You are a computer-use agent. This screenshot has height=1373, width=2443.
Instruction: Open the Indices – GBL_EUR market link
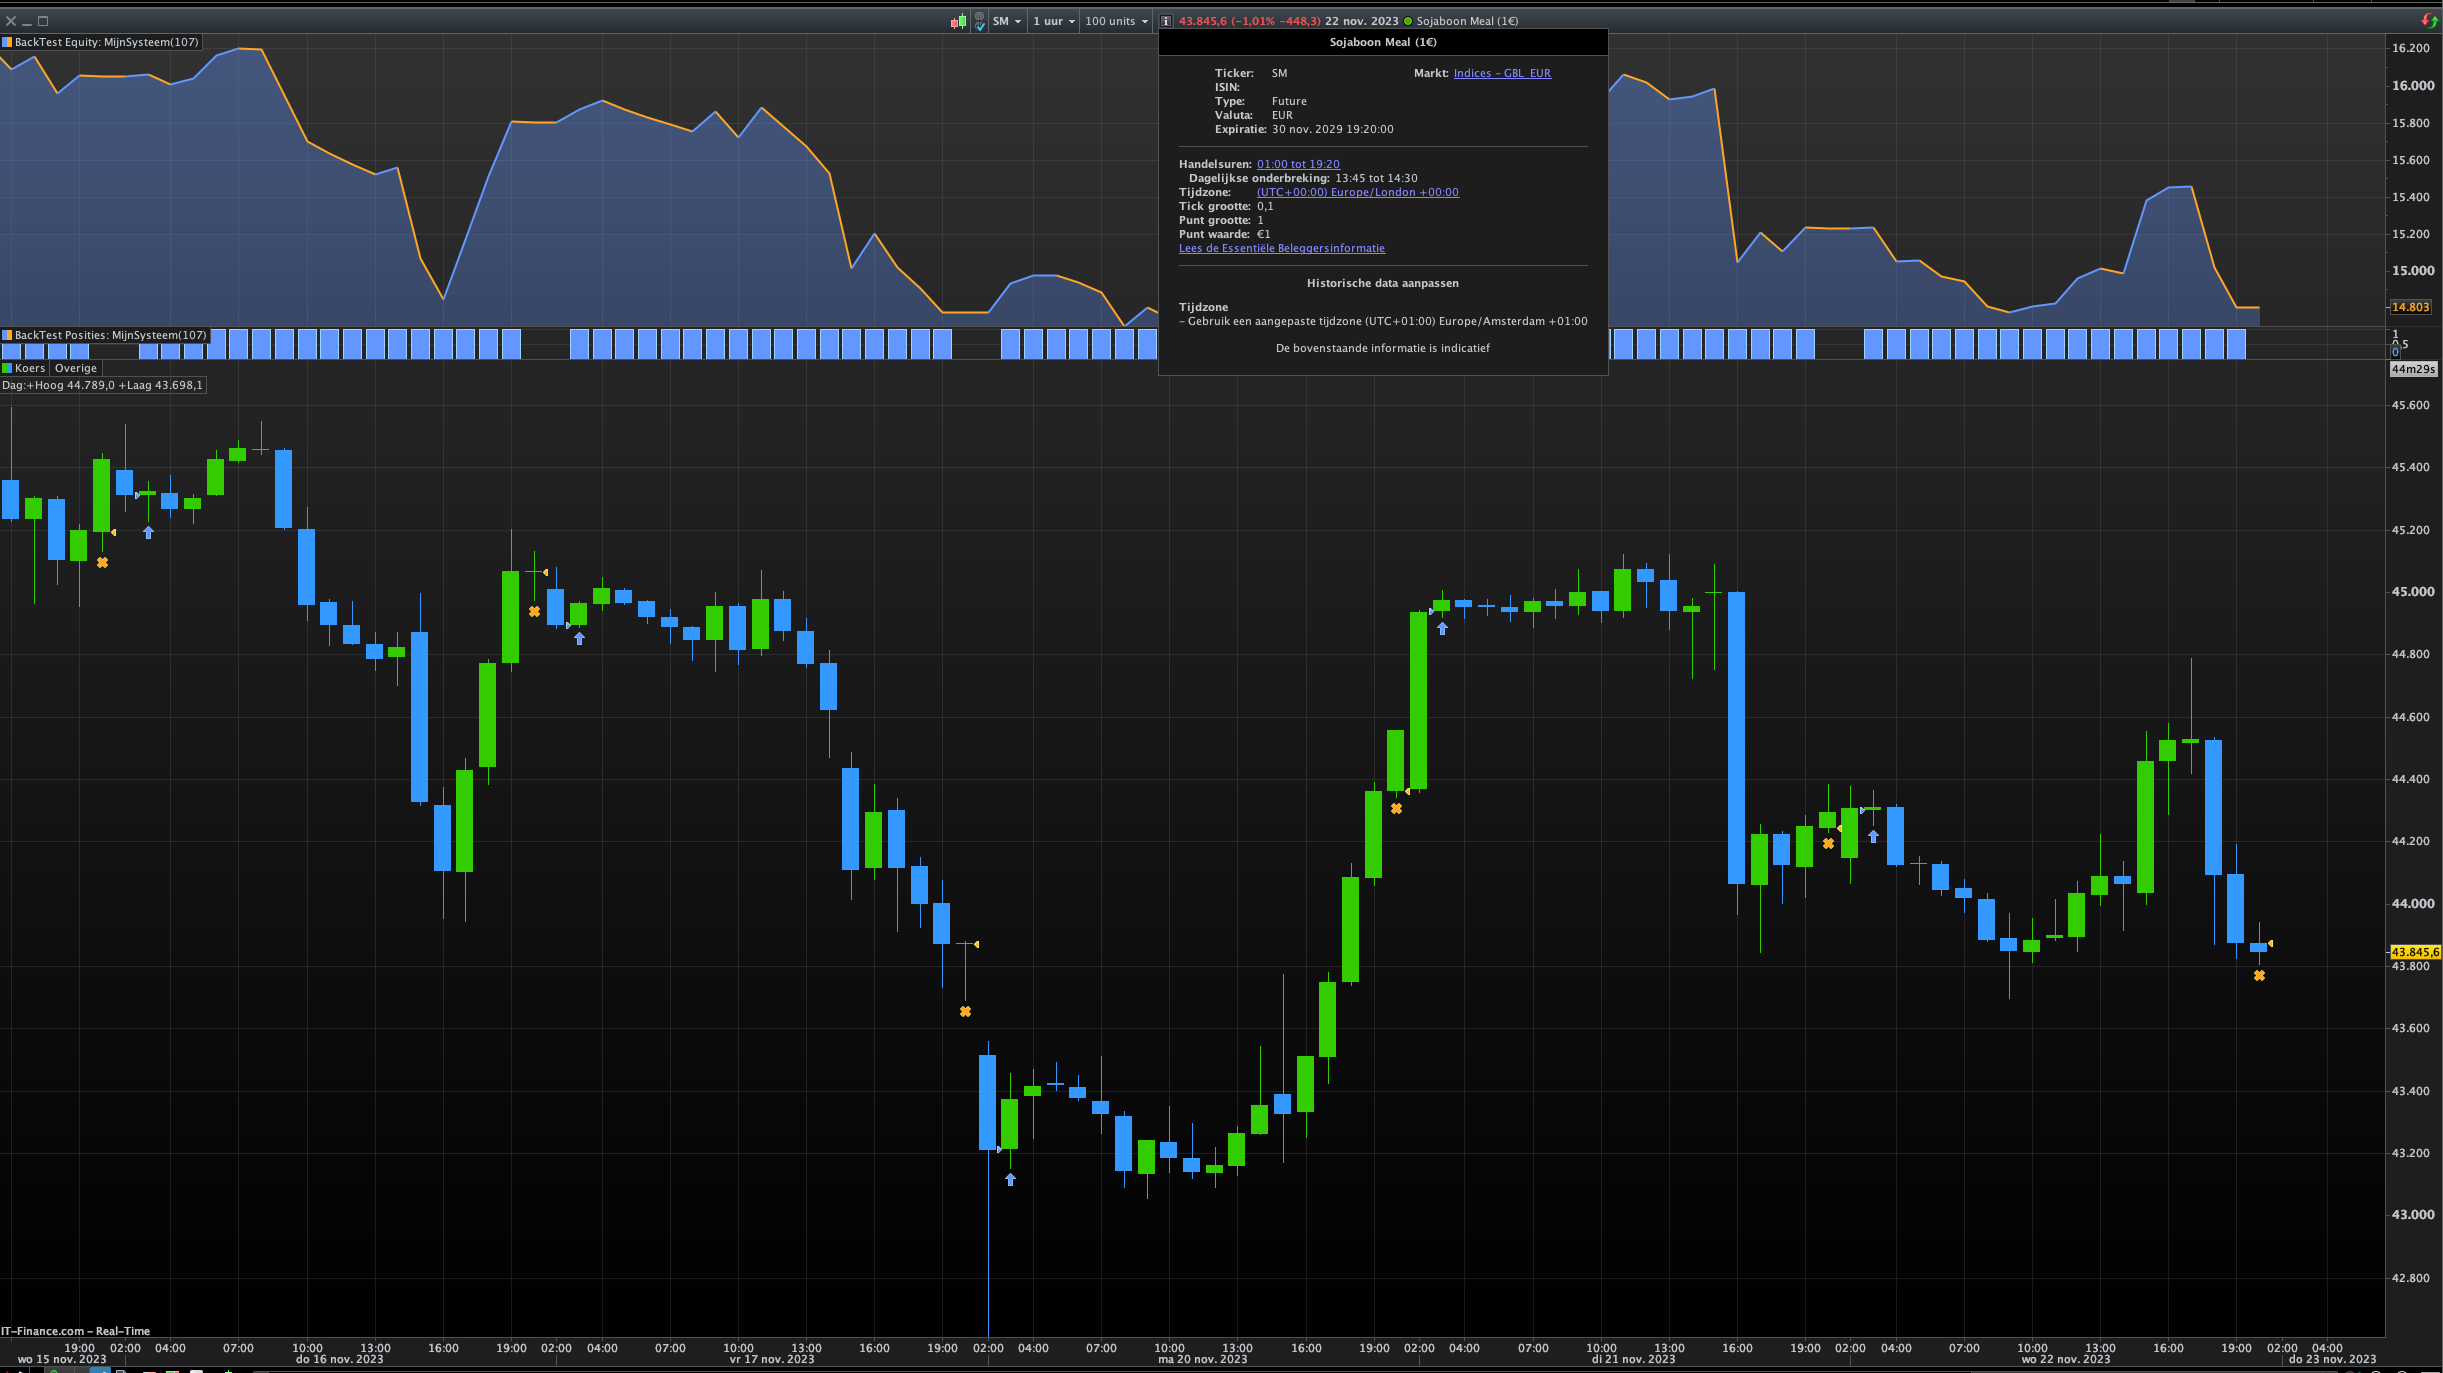1502,73
